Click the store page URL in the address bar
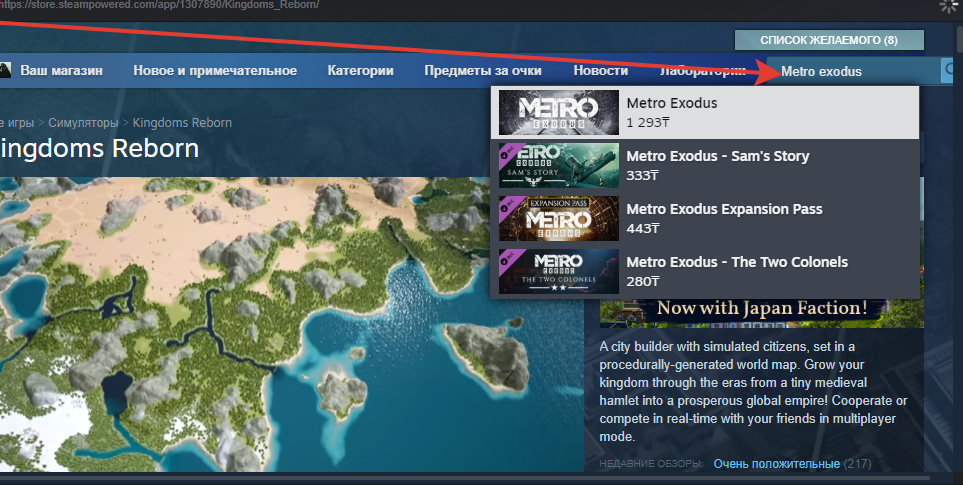Viewport: 963px width, 485px height. click(160, 5)
